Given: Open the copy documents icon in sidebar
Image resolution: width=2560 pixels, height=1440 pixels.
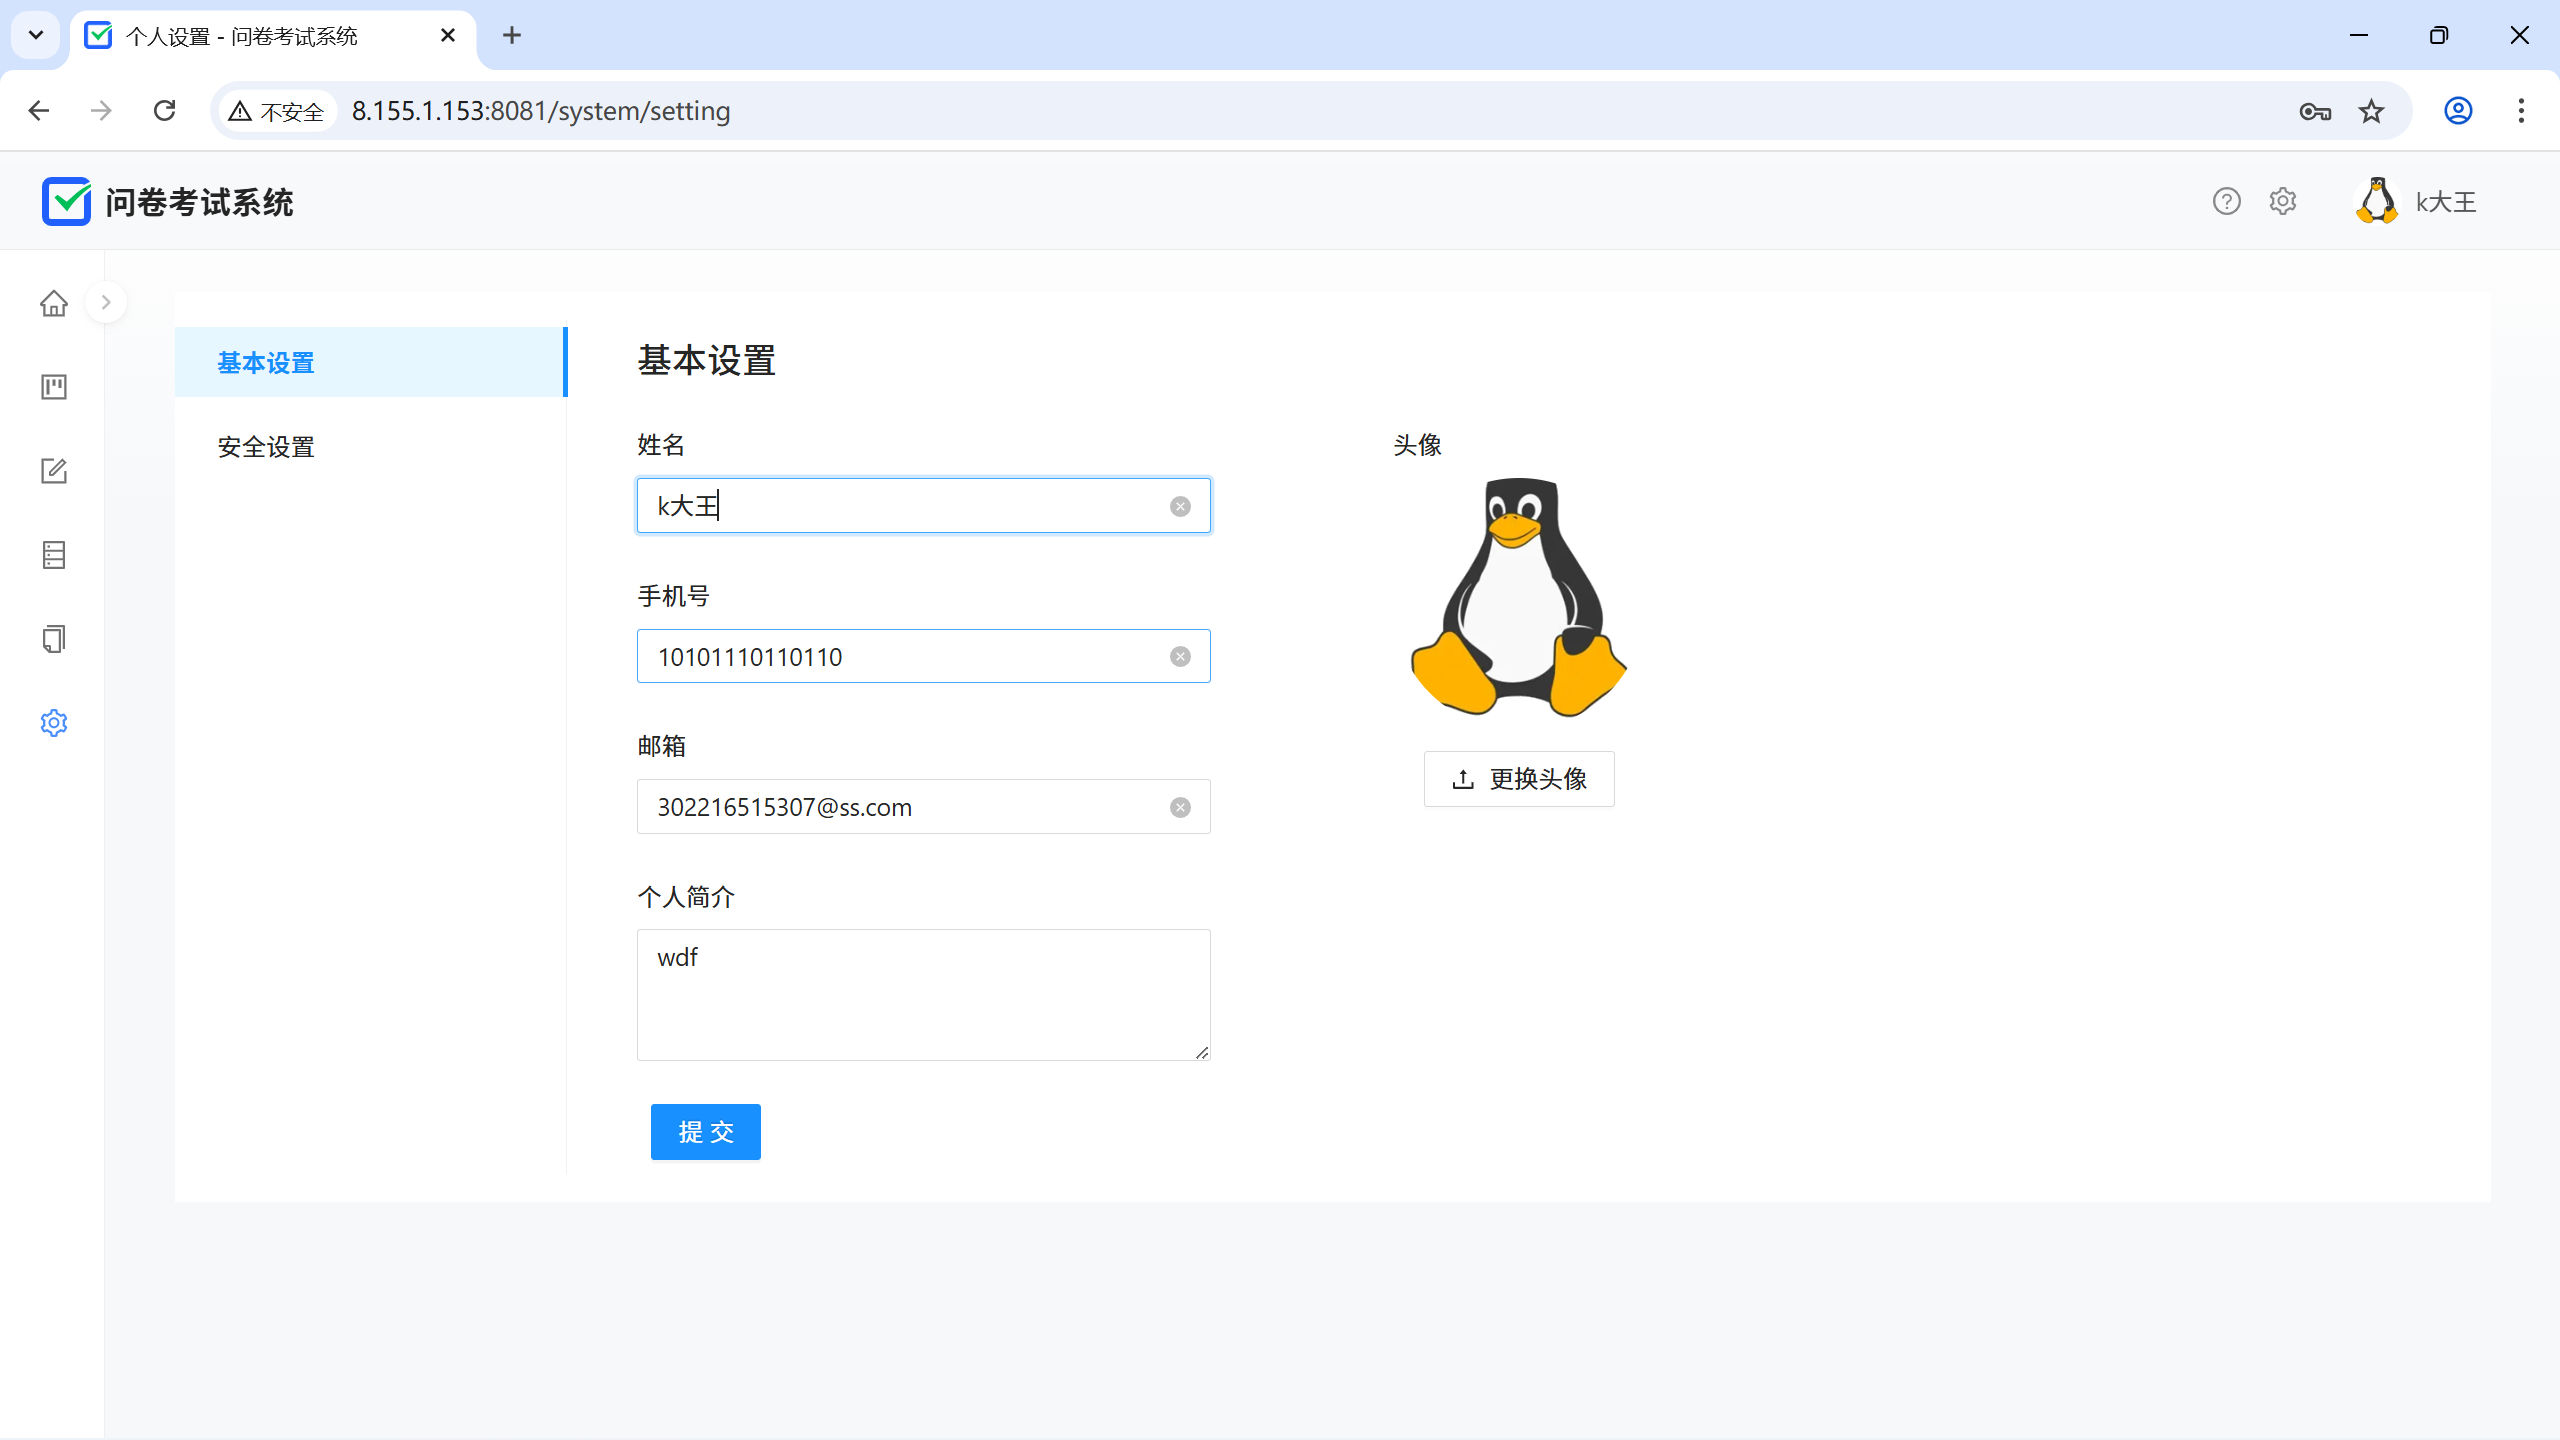Looking at the screenshot, I should point(54,639).
